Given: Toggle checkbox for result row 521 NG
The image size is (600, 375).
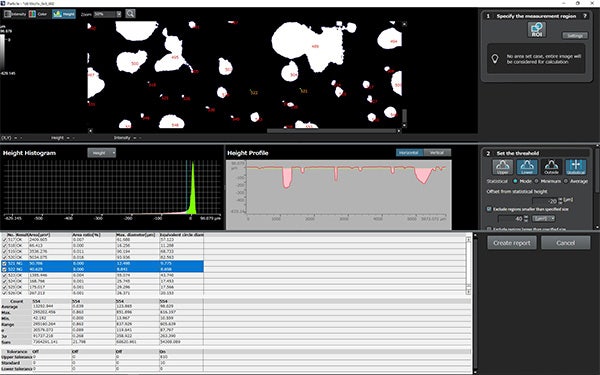Looking at the screenshot, I should [x=5, y=264].
